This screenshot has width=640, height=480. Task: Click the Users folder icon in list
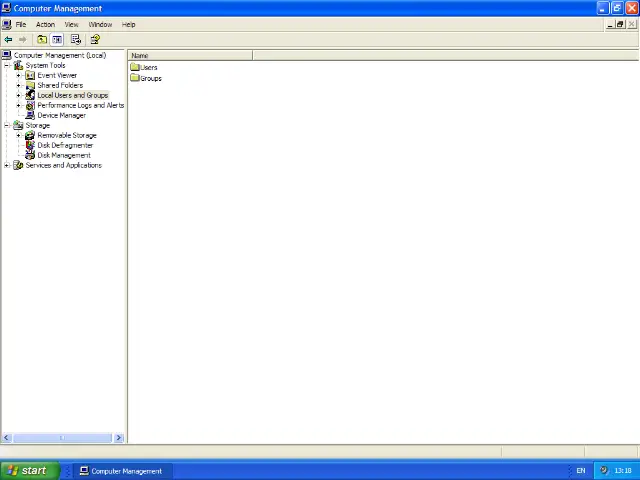pyautogui.click(x=135, y=67)
